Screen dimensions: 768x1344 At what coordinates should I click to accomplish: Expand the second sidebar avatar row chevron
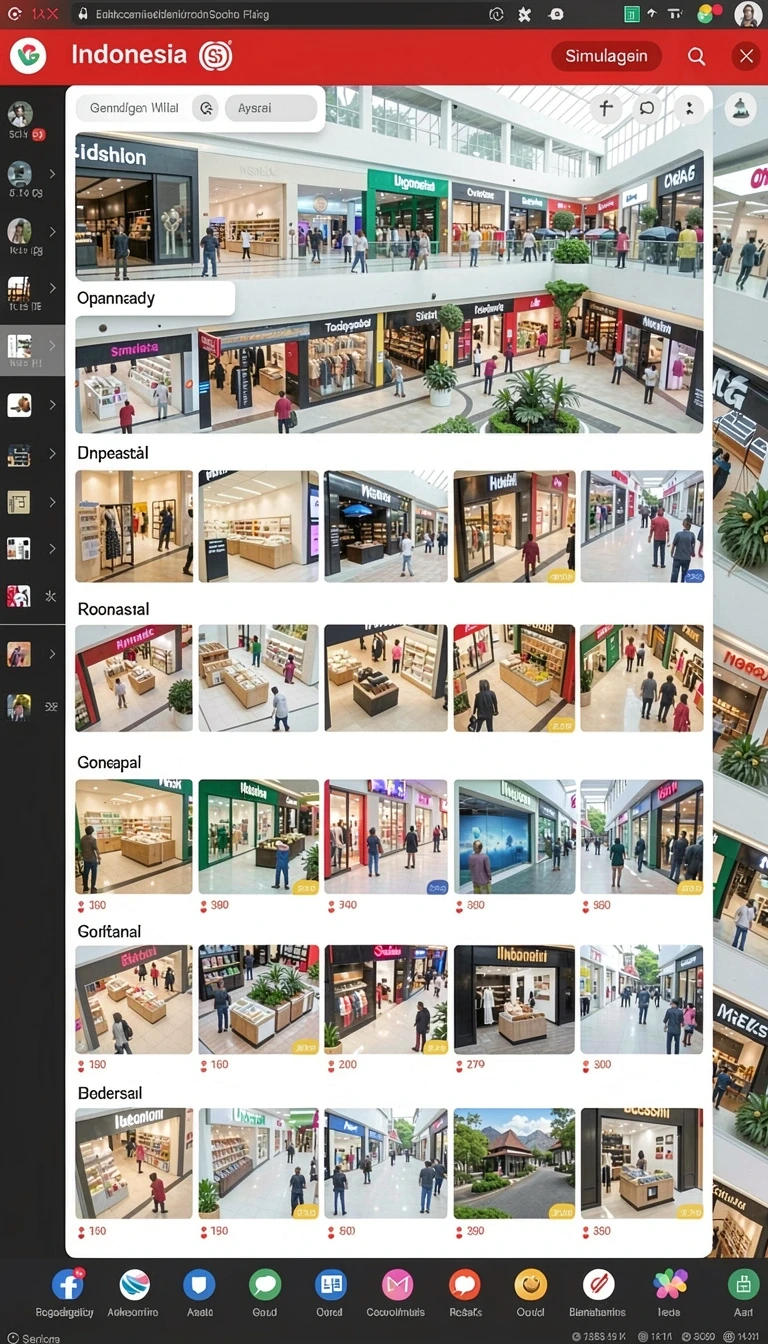pyautogui.click(x=52, y=174)
